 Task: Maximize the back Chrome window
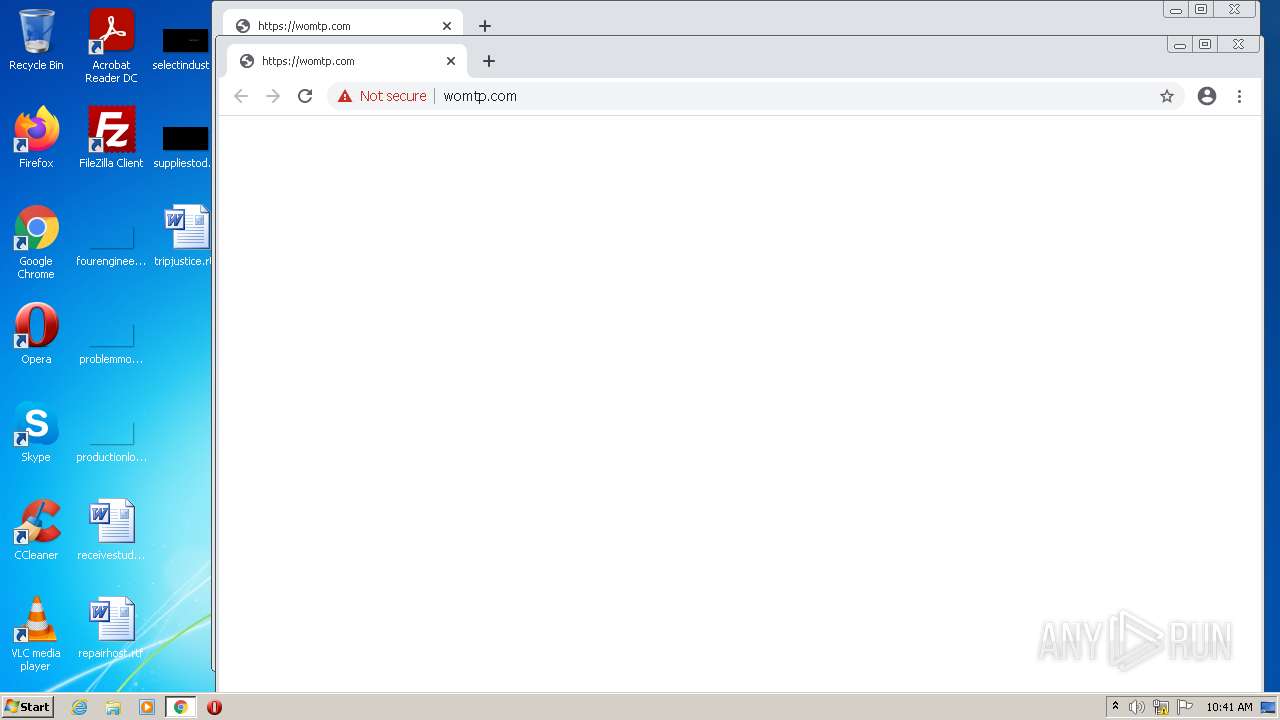[1201, 10]
